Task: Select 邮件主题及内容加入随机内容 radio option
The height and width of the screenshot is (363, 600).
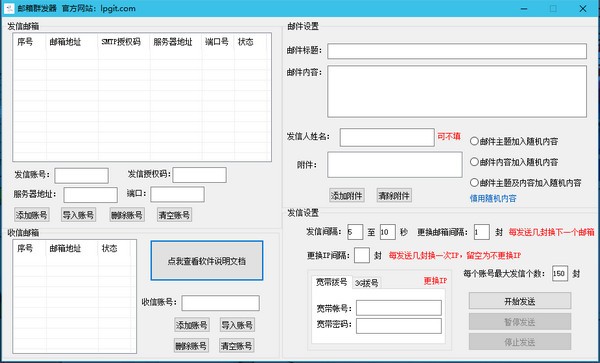Action: point(526,182)
